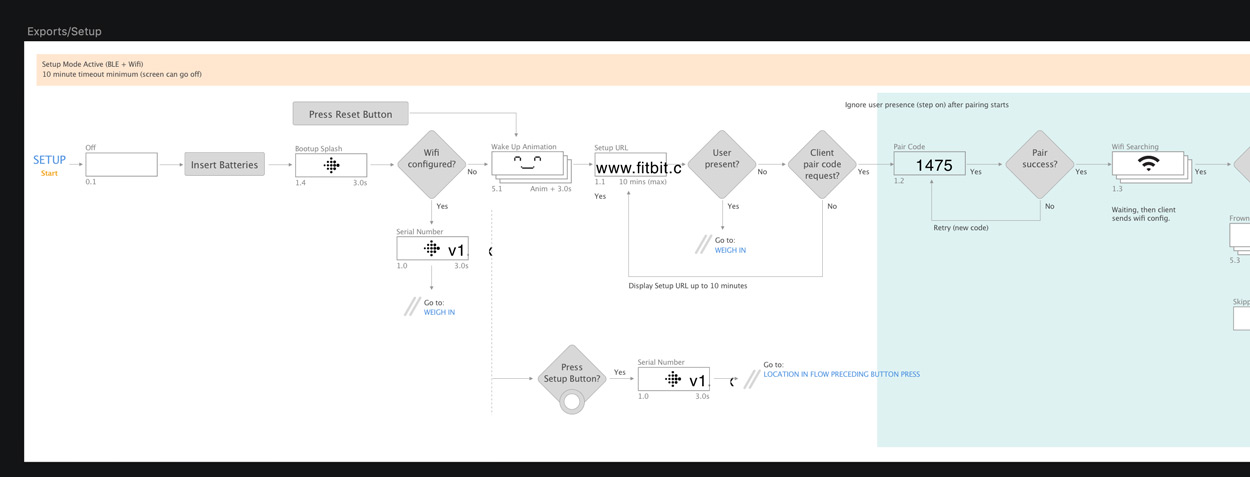Select the Pair success? decision diamond
Screen dimensions: 1250x477
pyautogui.click(x=1039, y=164)
